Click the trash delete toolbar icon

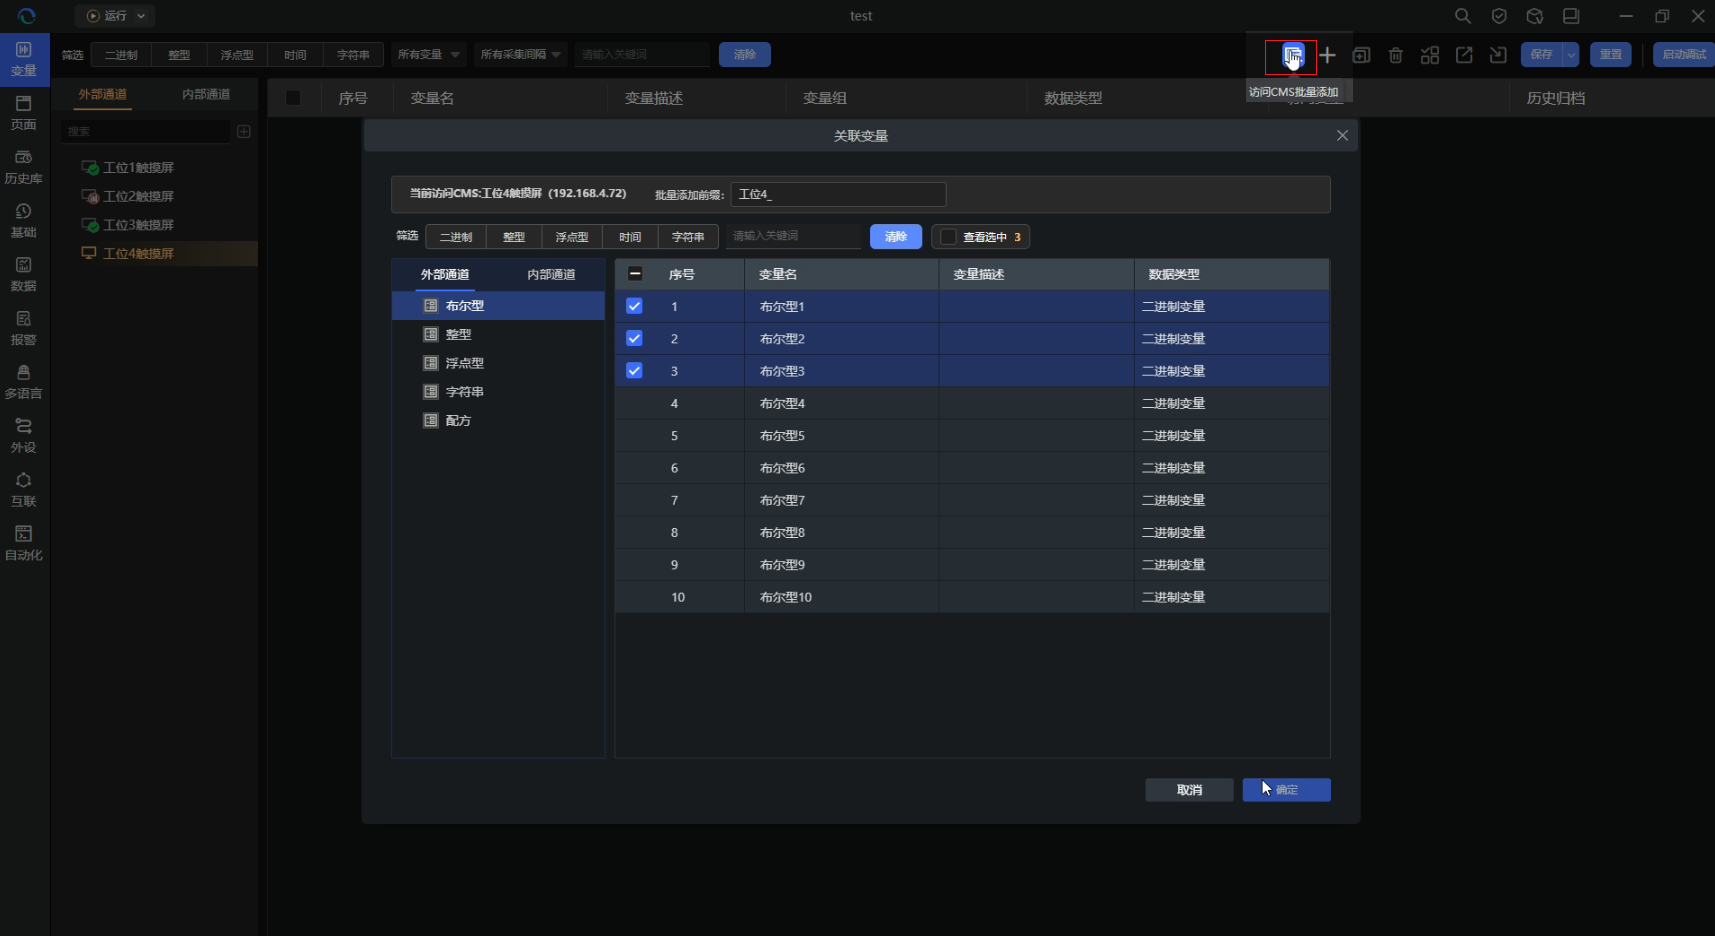point(1395,55)
